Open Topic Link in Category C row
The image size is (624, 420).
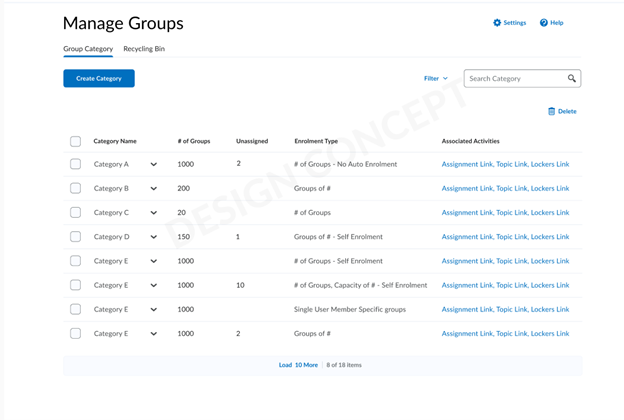coord(512,213)
